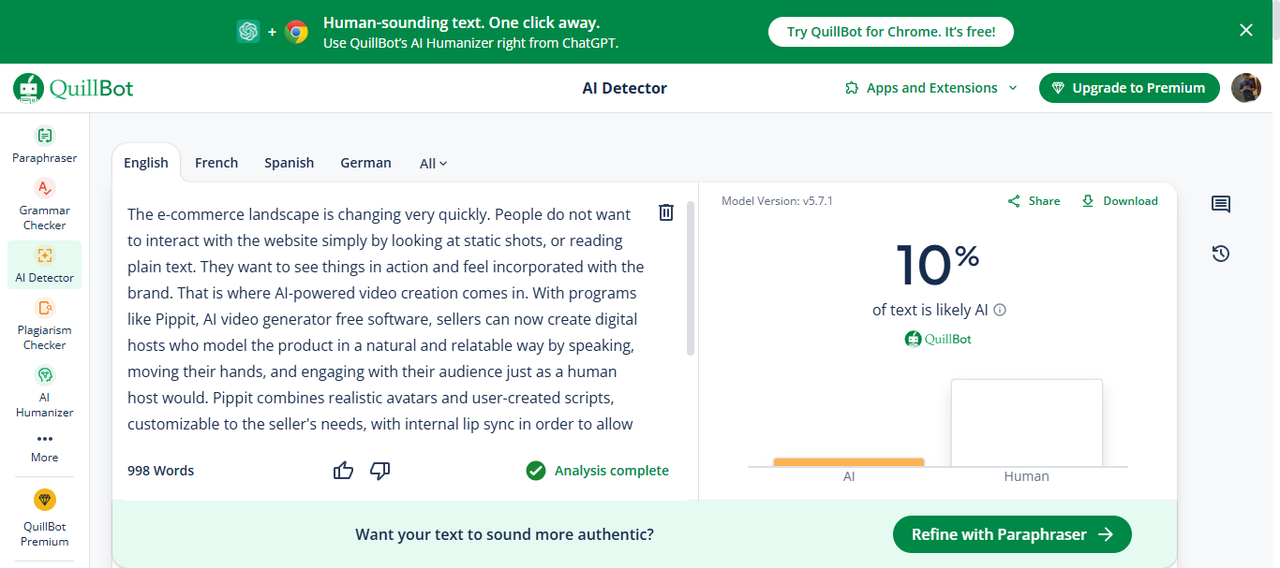Expand the All languages dropdown
The width and height of the screenshot is (1280, 568).
[x=433, y=163]
